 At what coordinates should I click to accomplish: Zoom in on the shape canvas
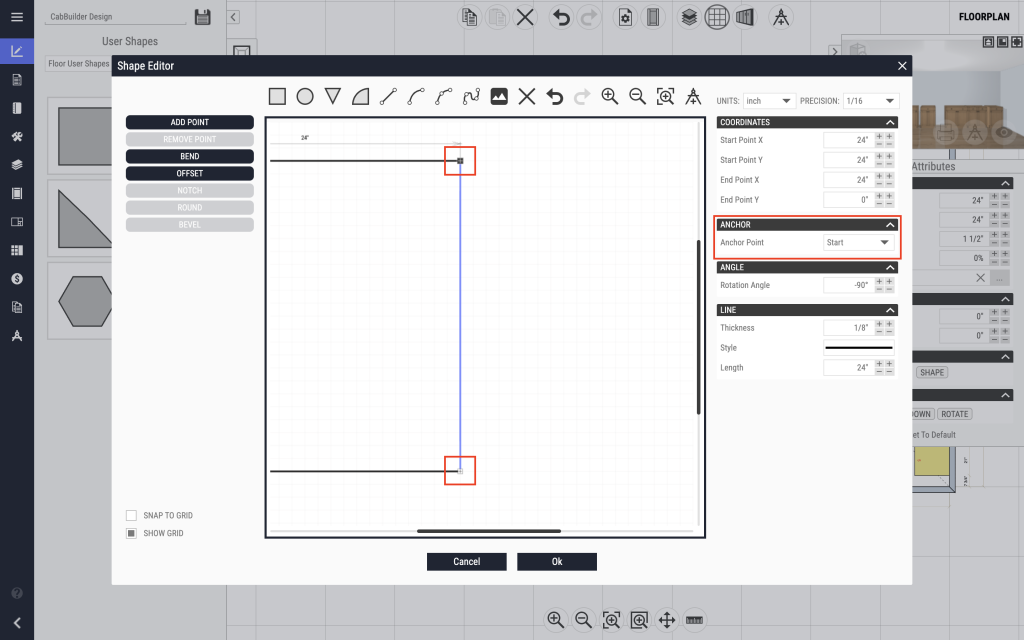tap(609, 97)
